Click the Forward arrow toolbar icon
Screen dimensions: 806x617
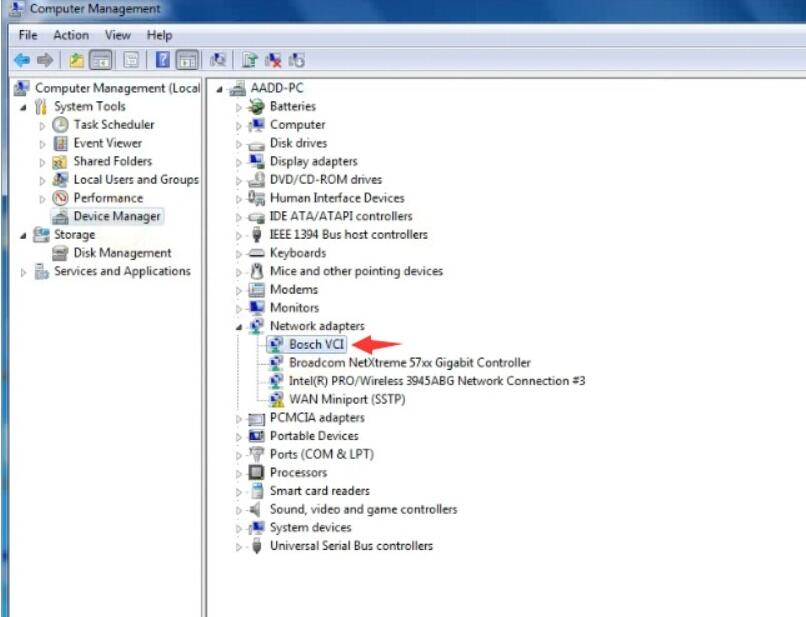(x=45, y=60)
